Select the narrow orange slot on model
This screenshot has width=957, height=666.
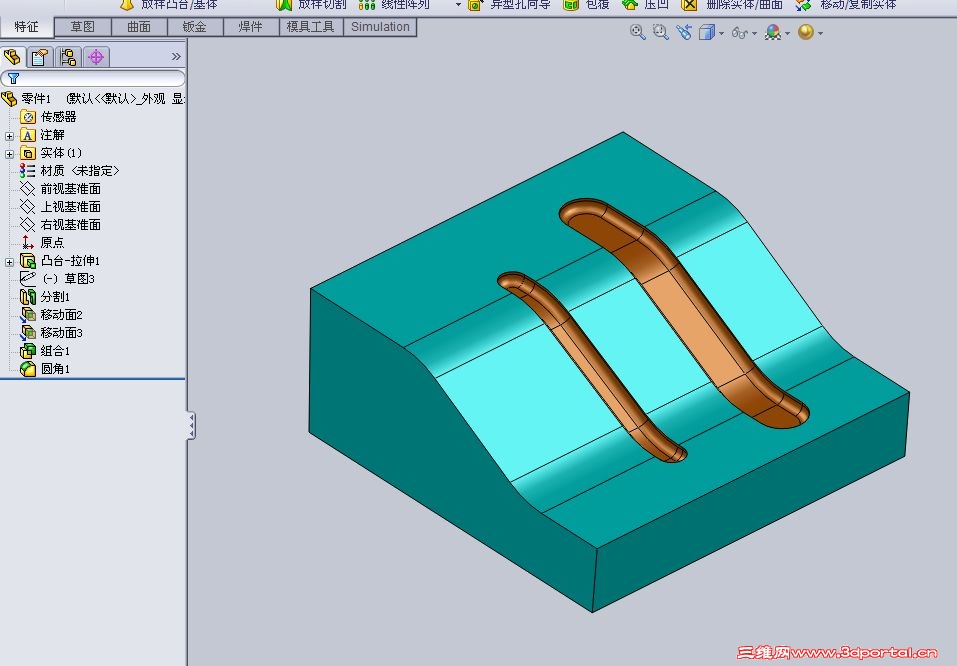[592, 366]
